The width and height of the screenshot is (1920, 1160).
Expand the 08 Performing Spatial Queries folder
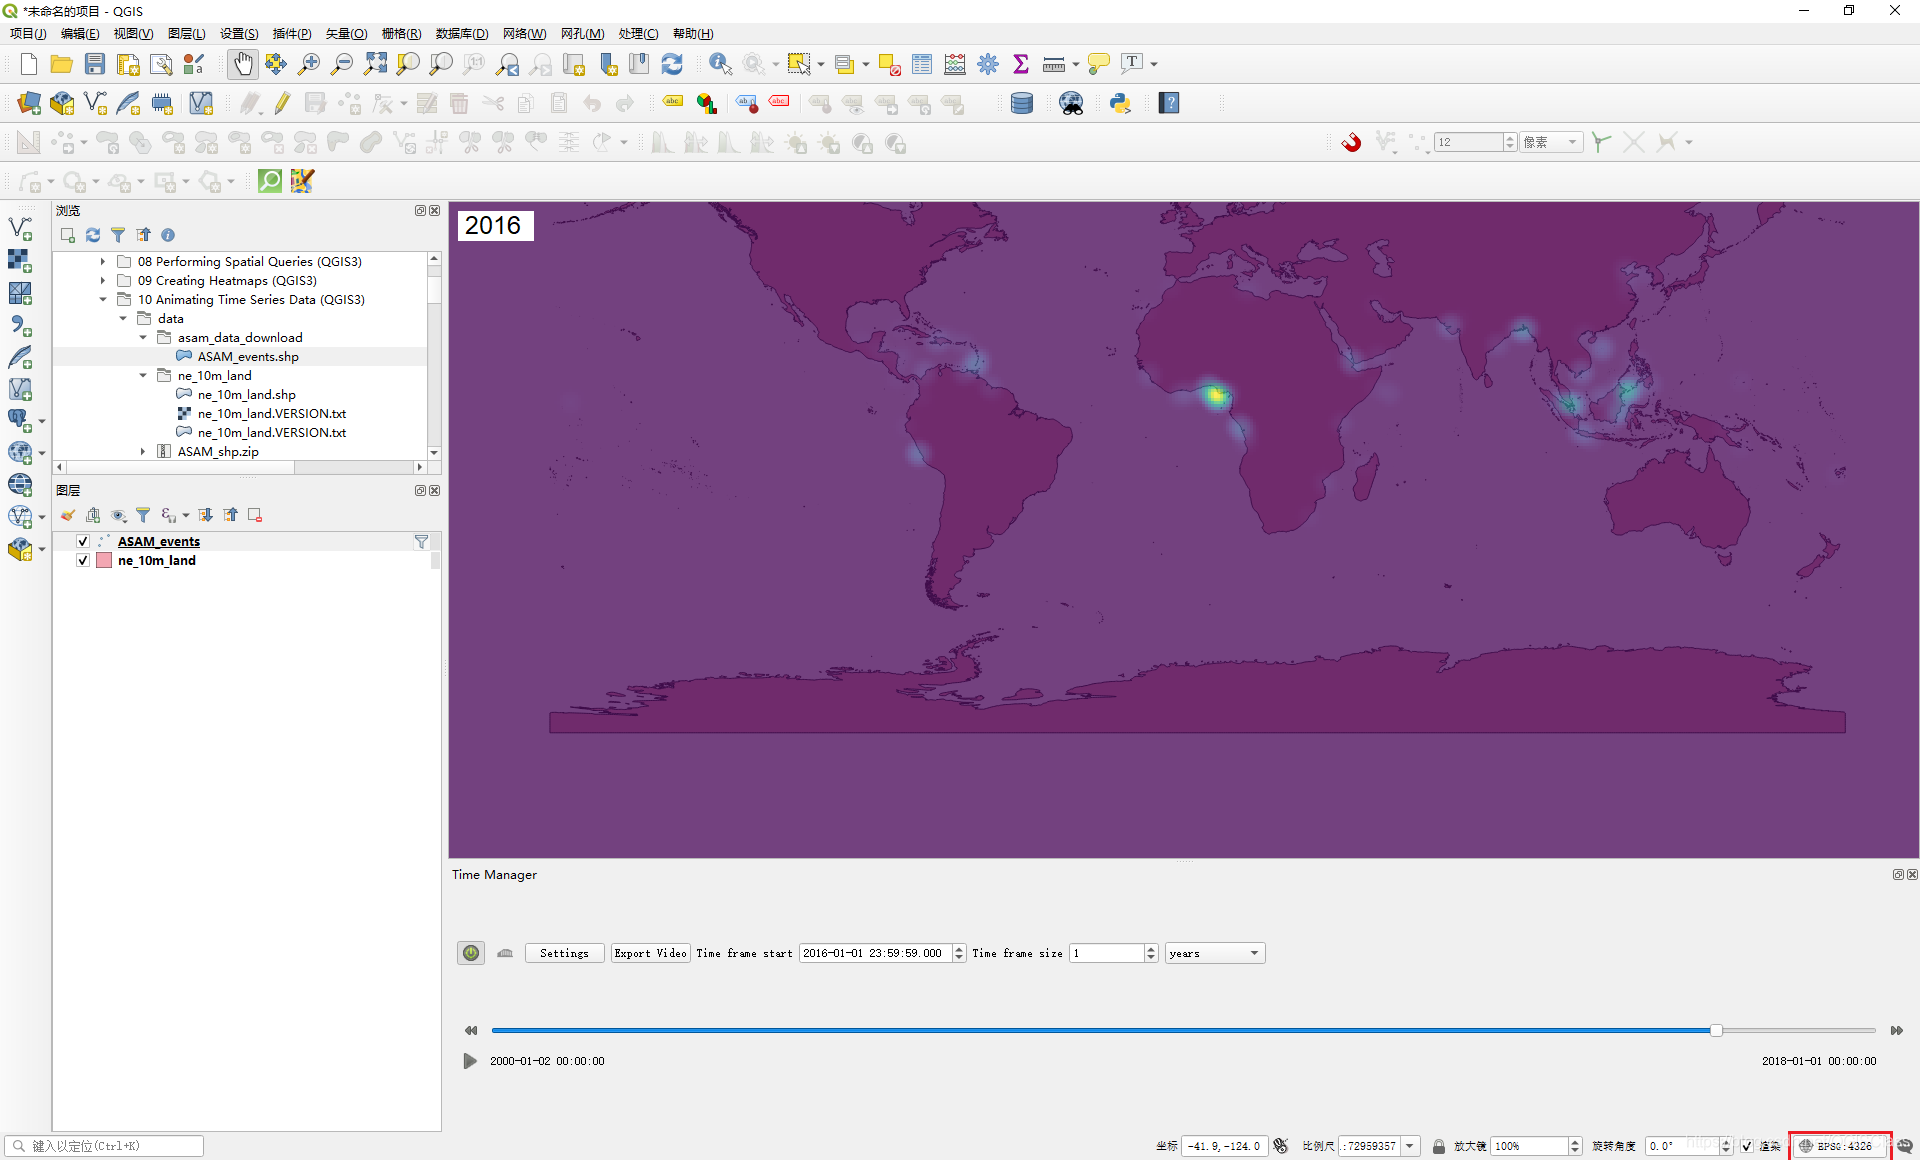[102, 262]
